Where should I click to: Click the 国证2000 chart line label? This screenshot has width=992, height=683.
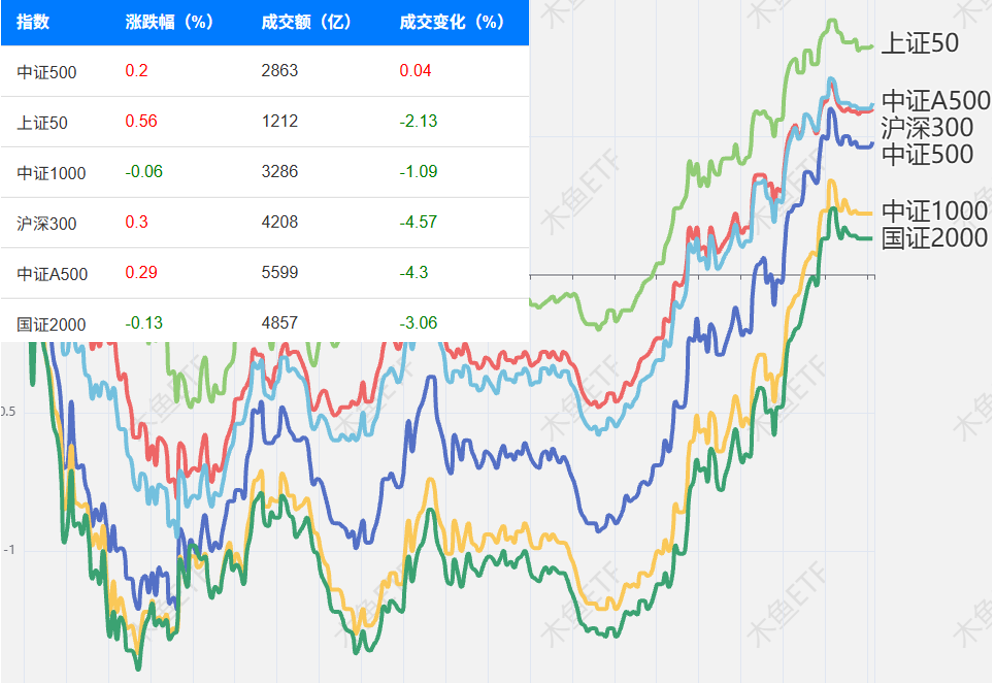(x=933, y=238)
